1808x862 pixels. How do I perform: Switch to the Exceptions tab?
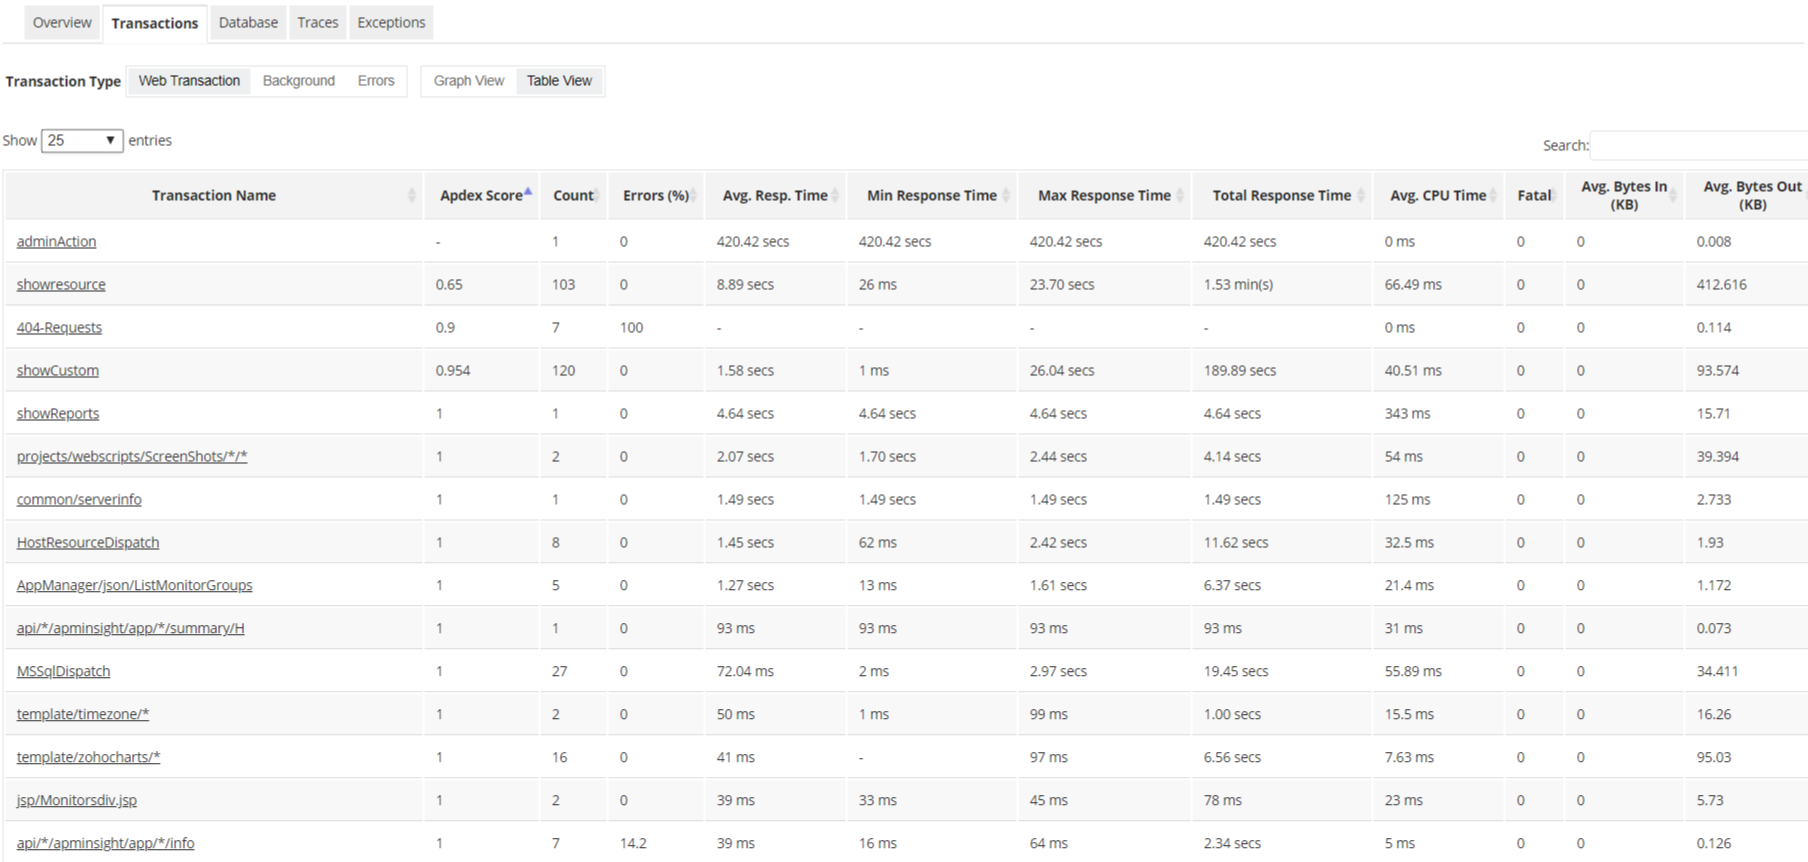click(x=391, y=23)
